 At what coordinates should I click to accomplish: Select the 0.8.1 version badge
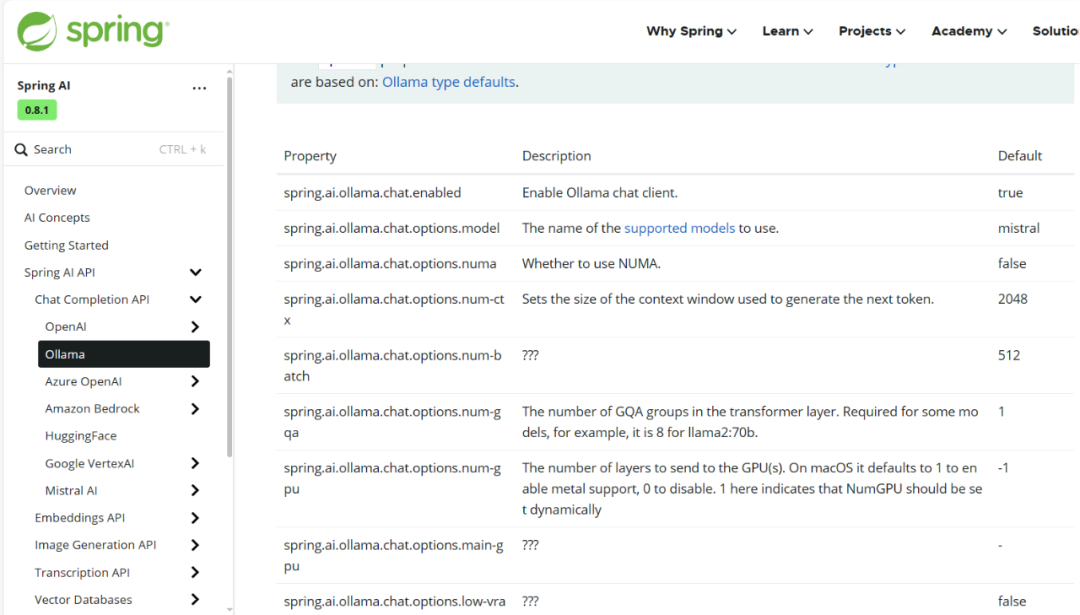point(37,110)
